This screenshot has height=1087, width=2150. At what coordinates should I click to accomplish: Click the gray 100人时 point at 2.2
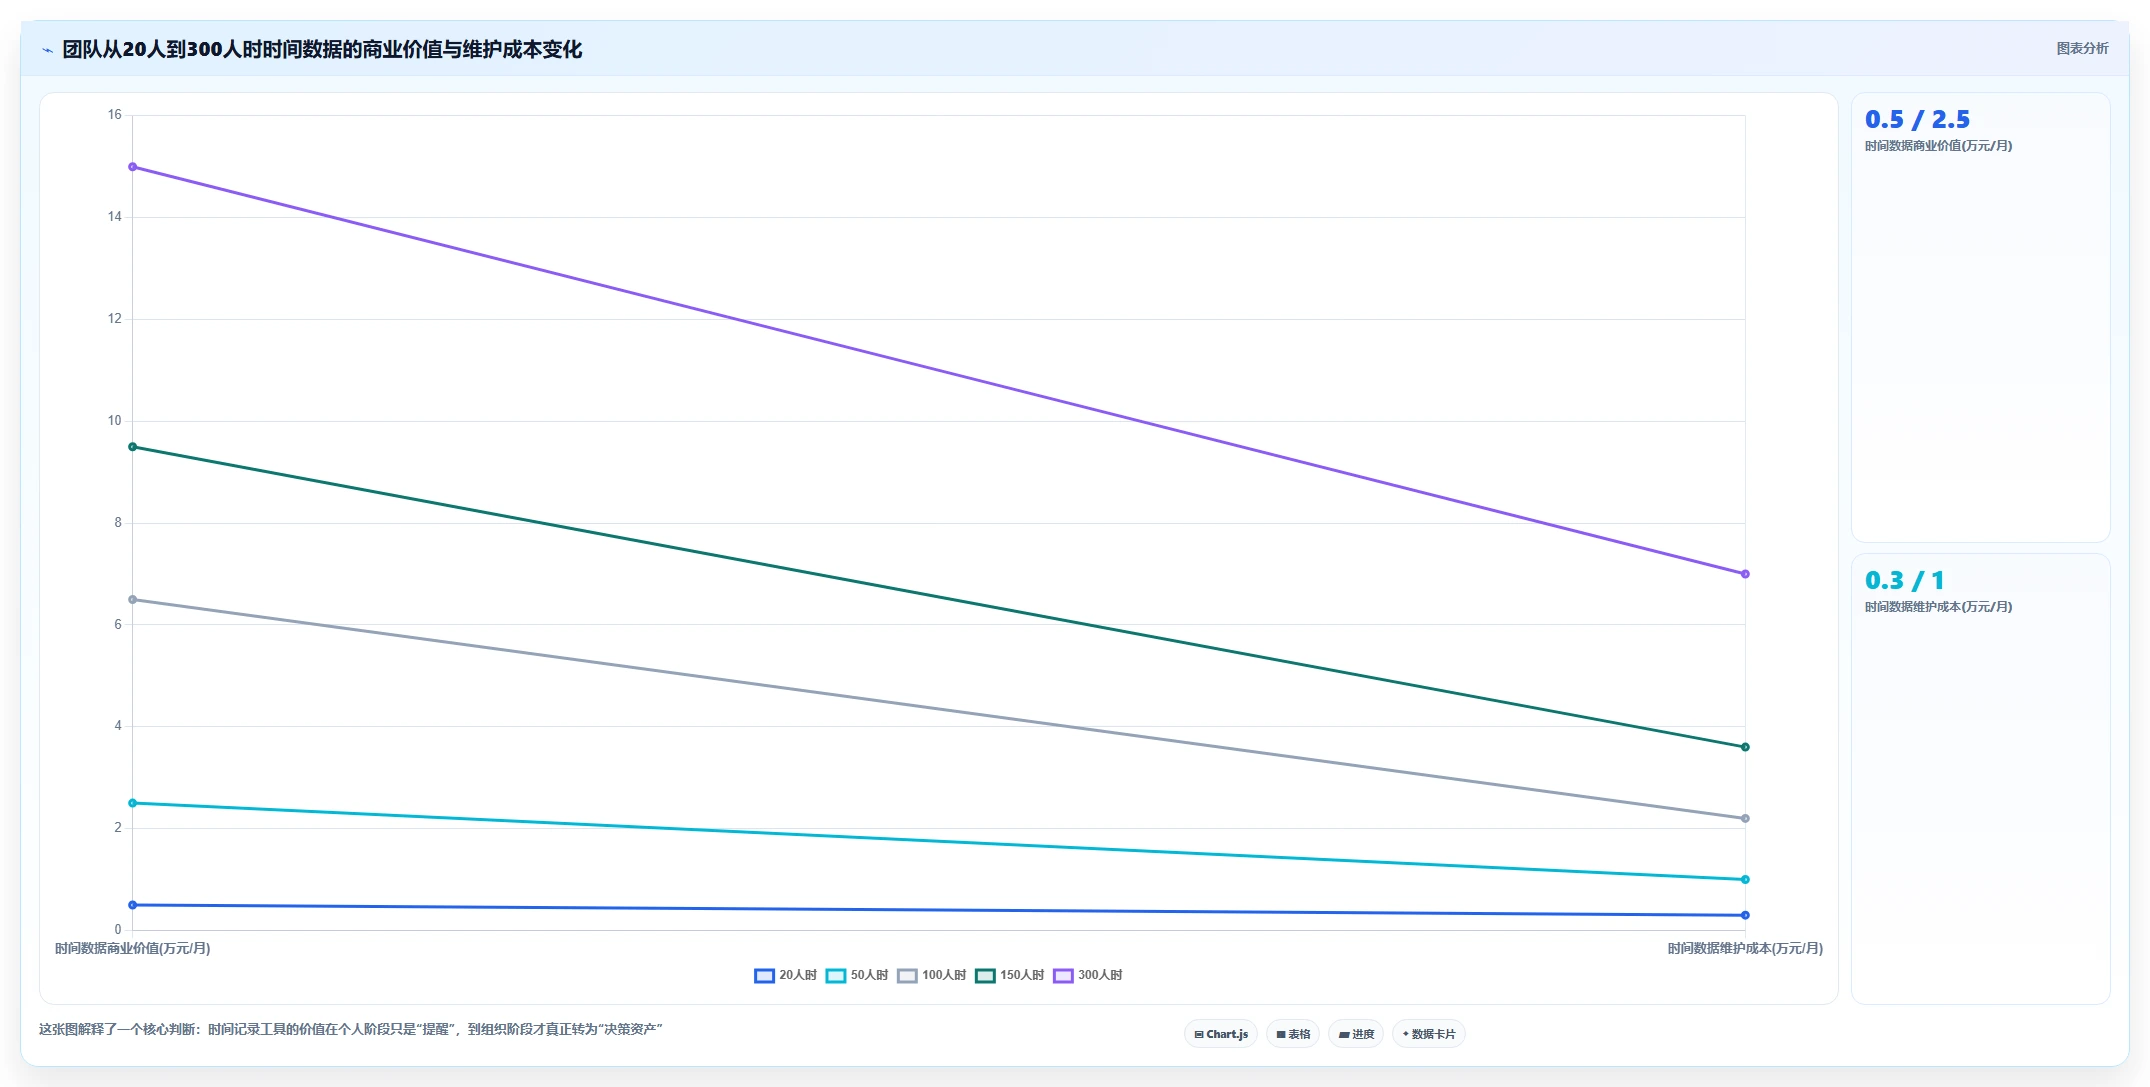pyautogui.click(x=1745, y=819)
